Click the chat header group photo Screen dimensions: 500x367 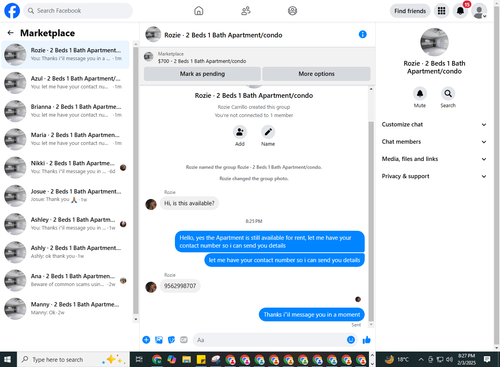(153, 34)
